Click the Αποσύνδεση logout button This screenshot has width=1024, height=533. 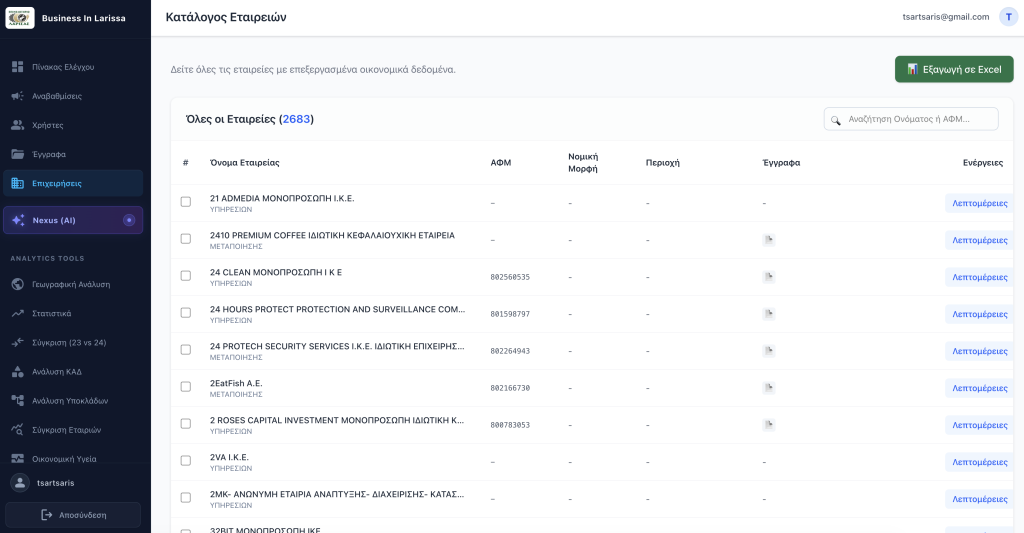coord(73,515)
